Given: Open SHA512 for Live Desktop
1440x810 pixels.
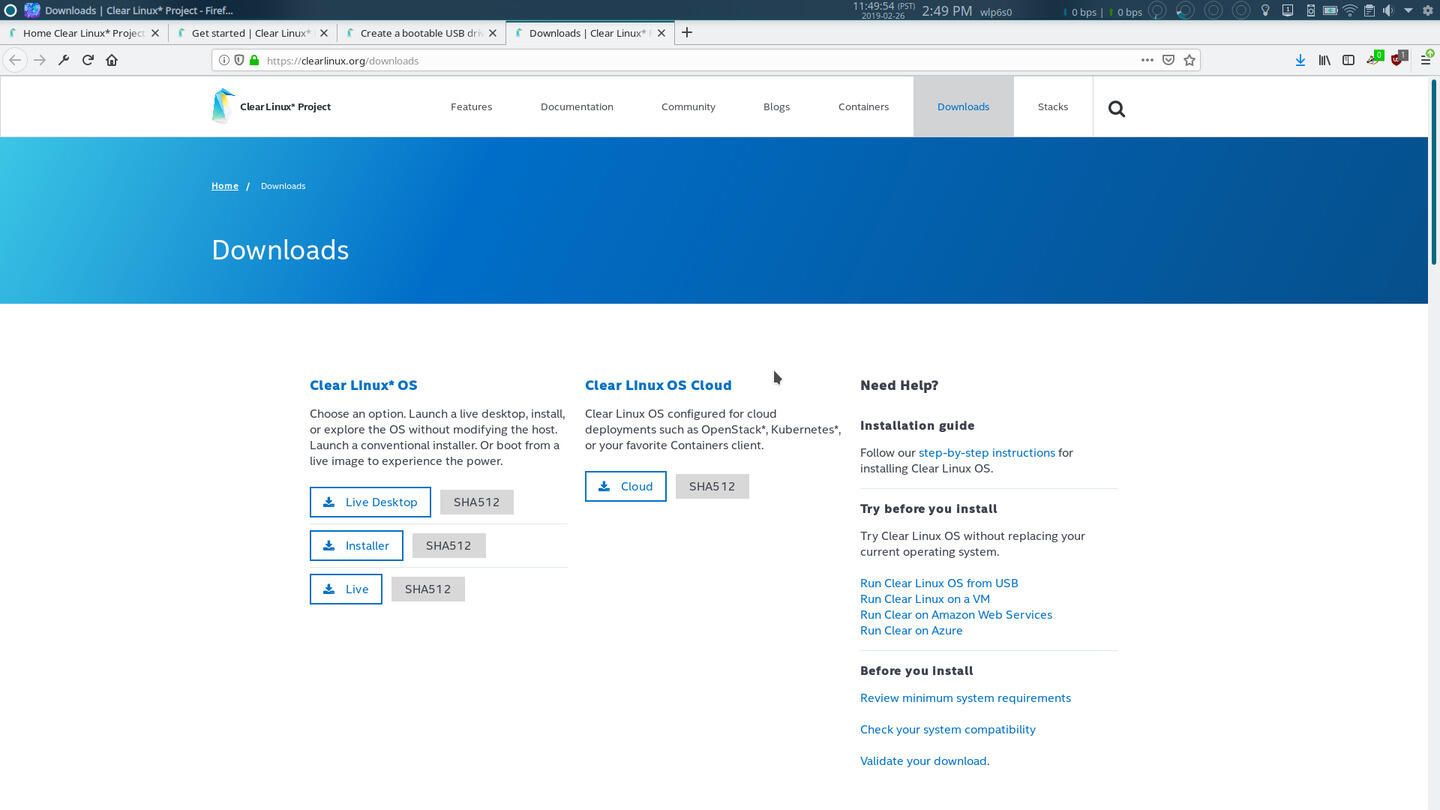Looking at the screenshot, I should point(476,502).
